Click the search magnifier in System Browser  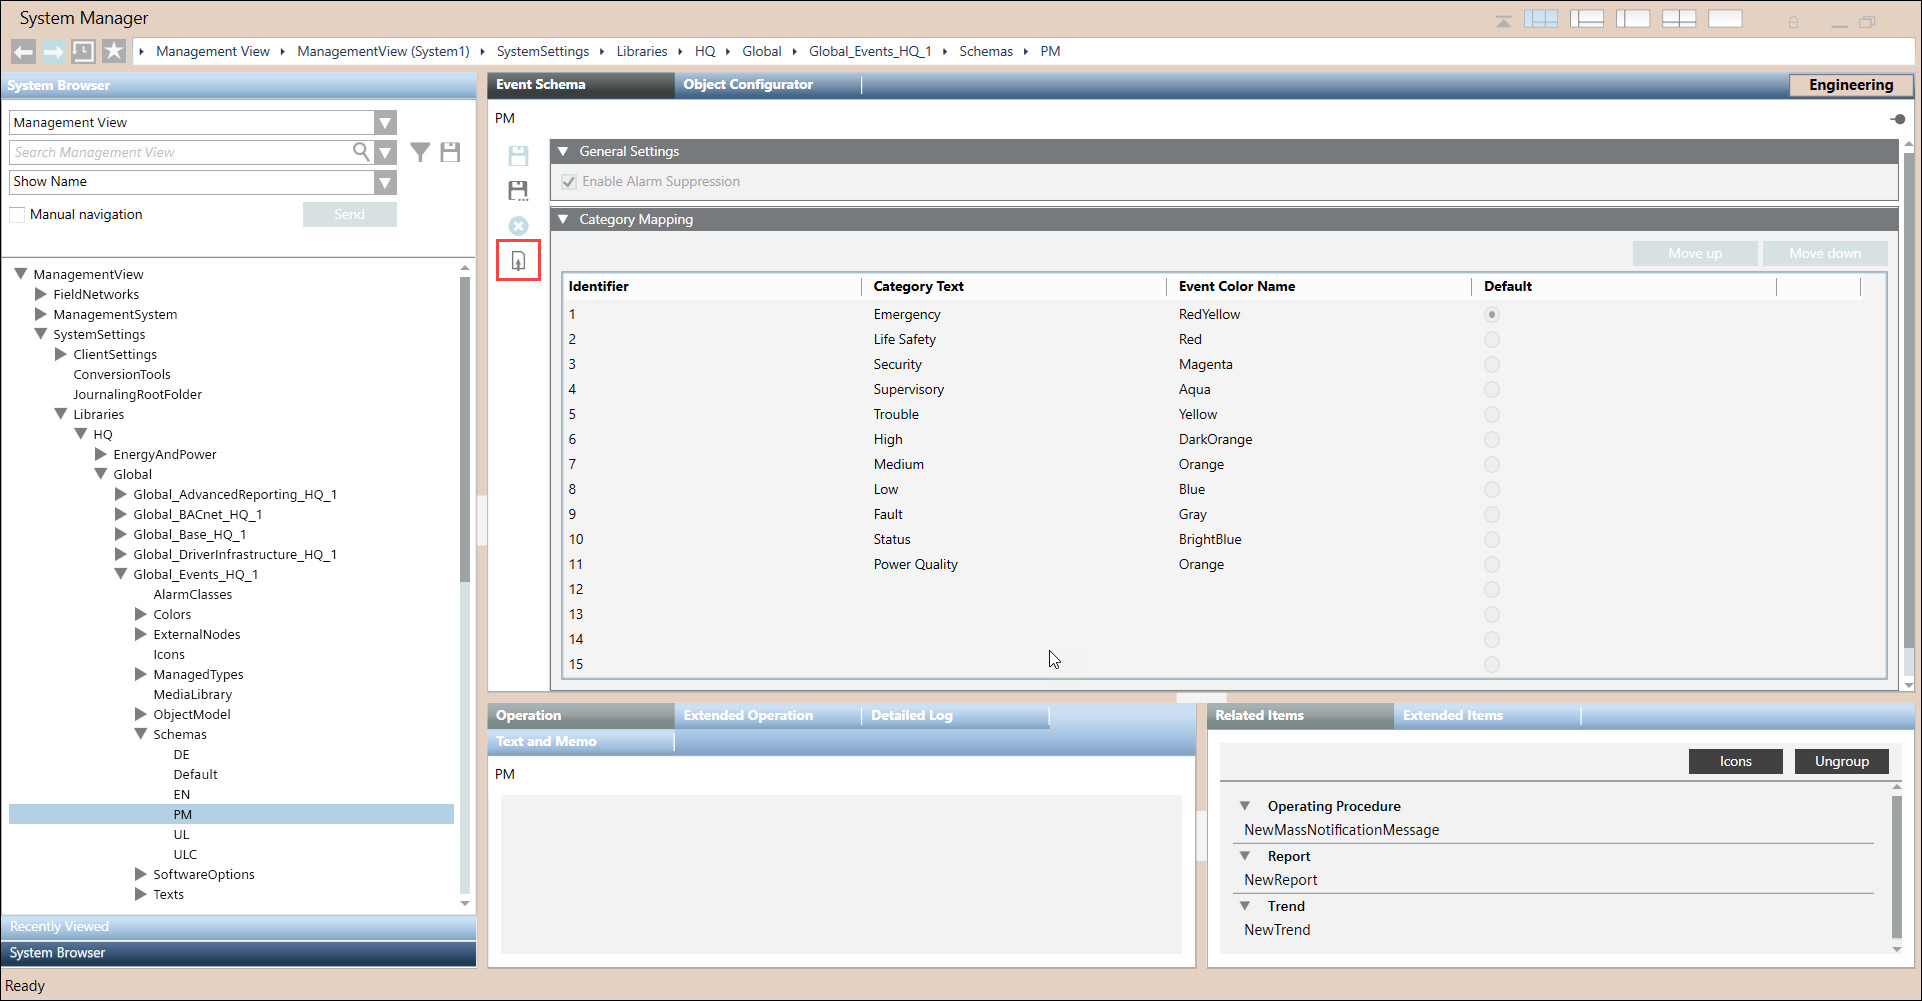(361, 152)
